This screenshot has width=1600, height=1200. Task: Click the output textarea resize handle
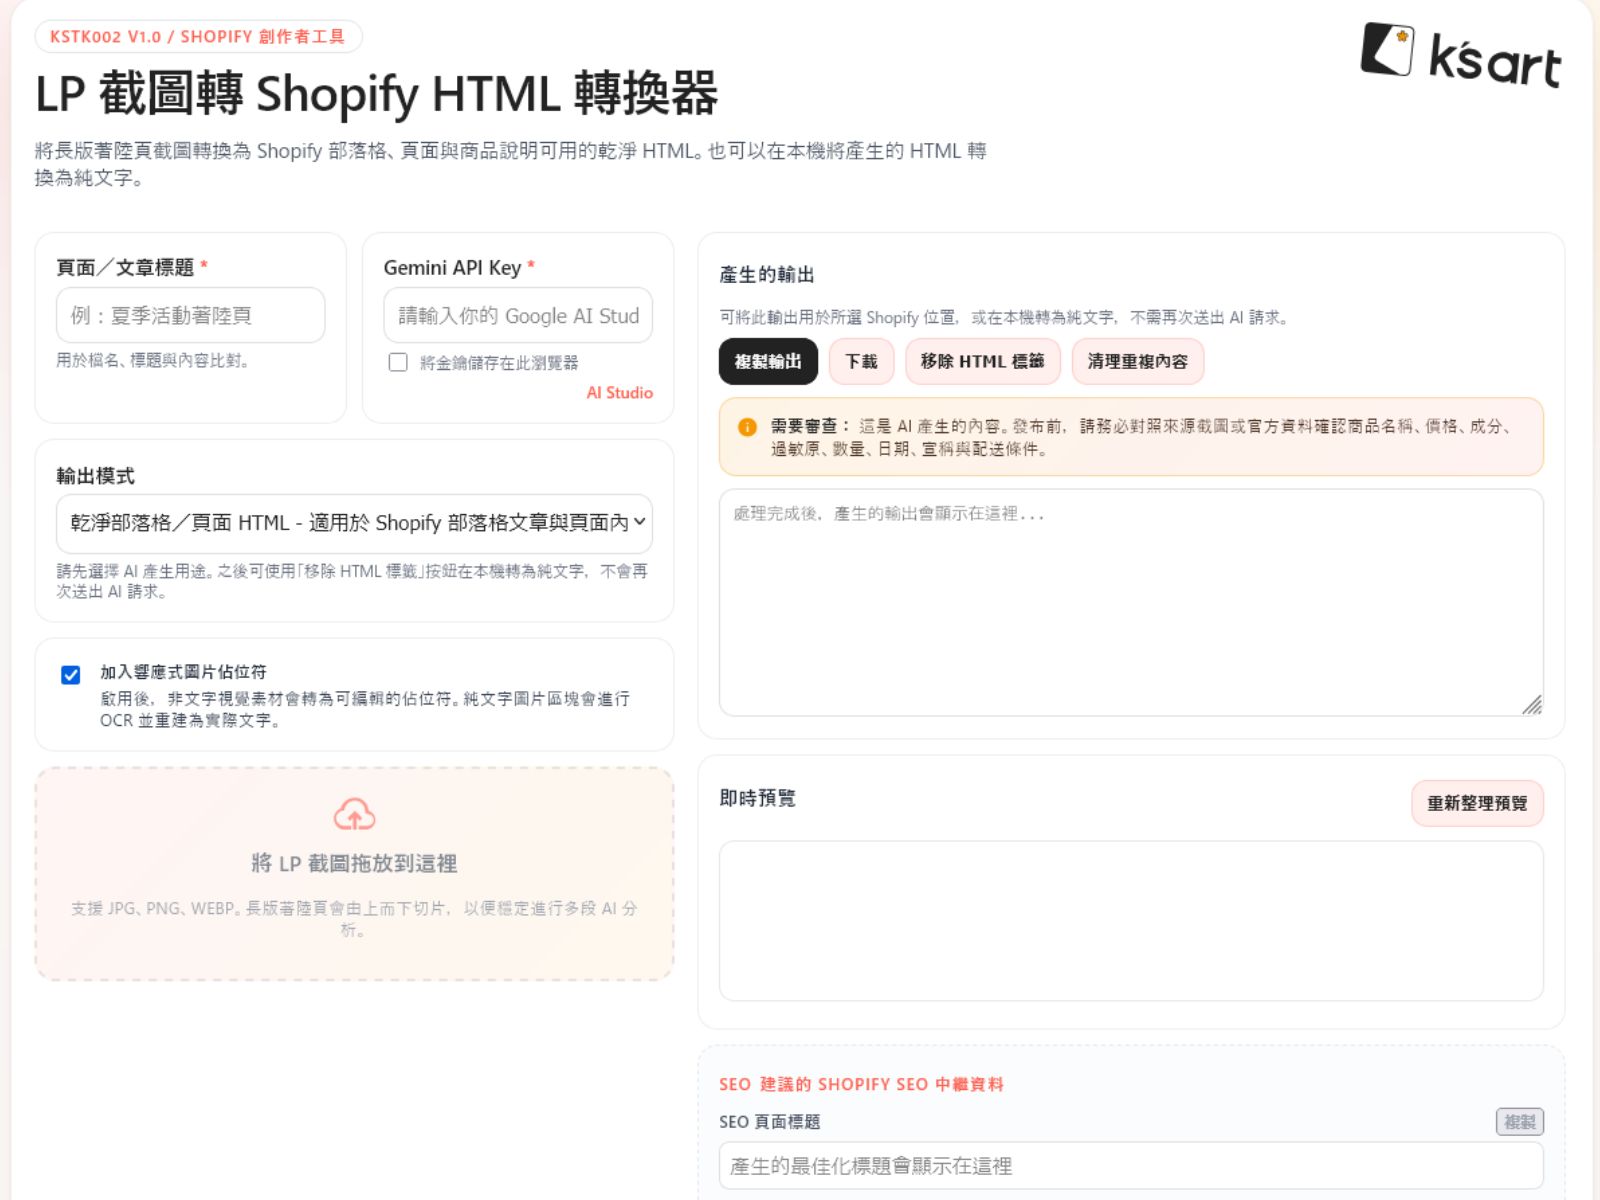[1532, 705]
